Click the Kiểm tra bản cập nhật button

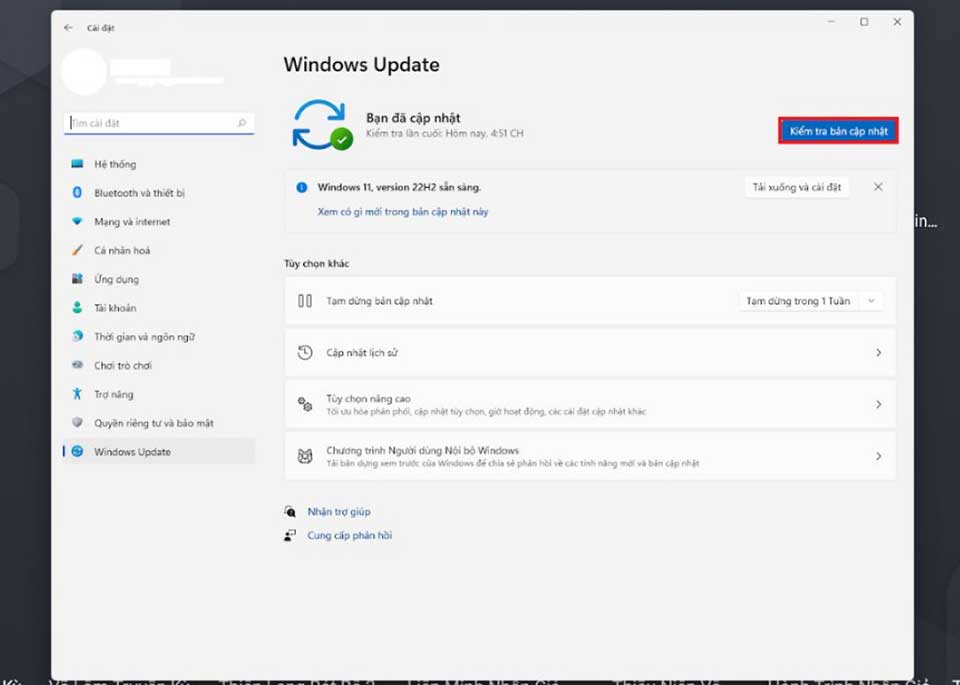tap(838, 131)
